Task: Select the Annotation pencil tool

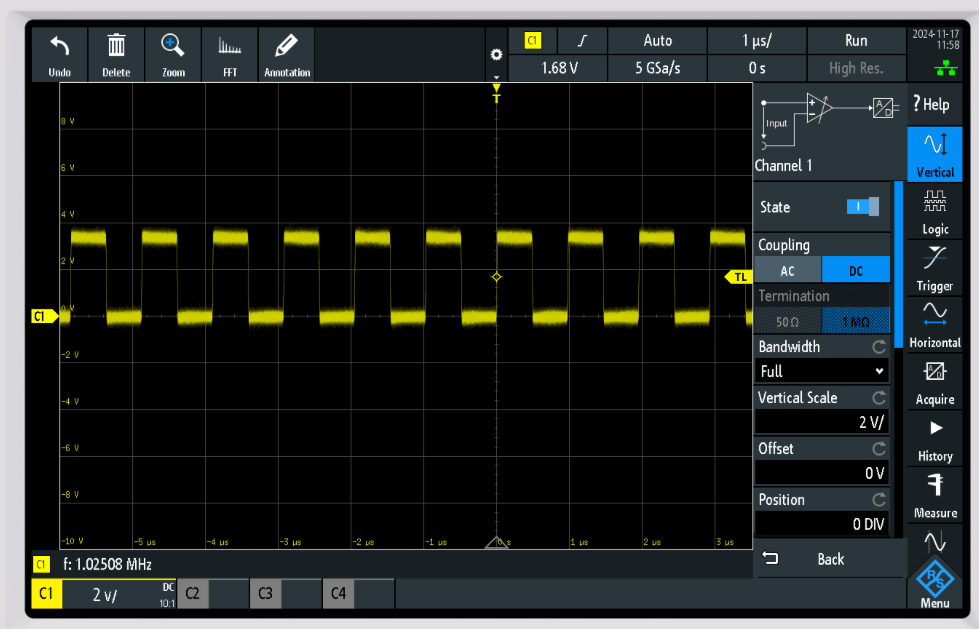Action: [287, 54]
